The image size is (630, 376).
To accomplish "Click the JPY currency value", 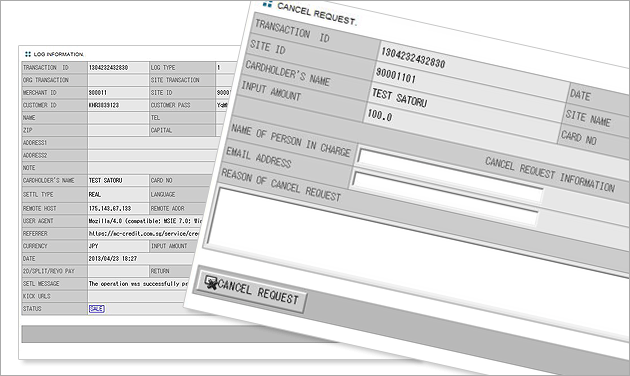I will (93, 246).
